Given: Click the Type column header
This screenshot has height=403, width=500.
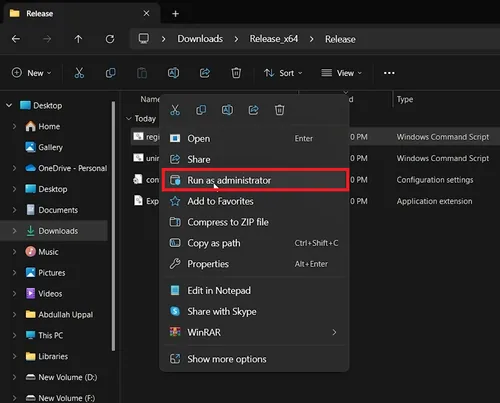Looking at the screenshot, I should coord(405,99).
